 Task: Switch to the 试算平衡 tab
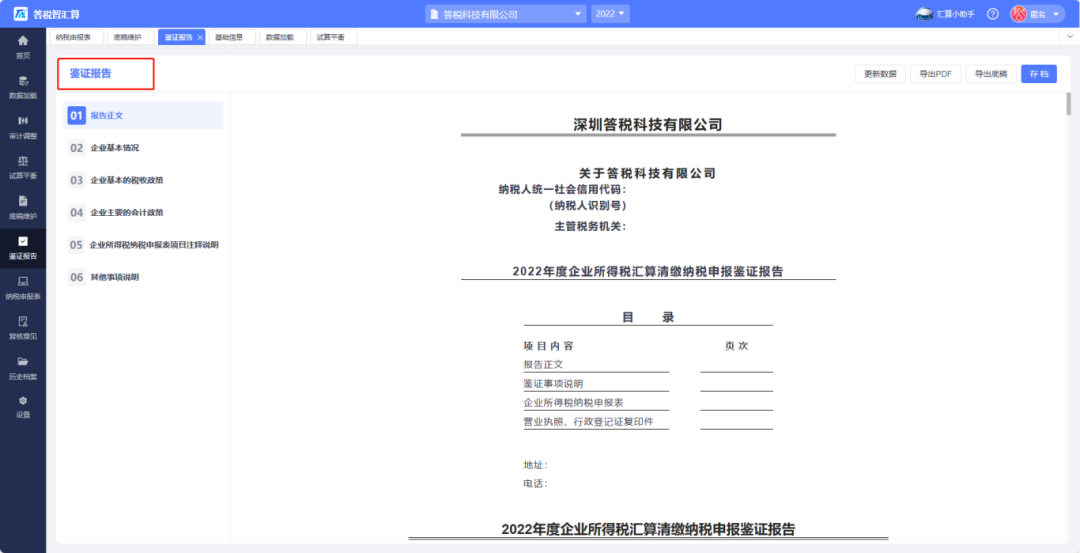[x=333, y=37]
